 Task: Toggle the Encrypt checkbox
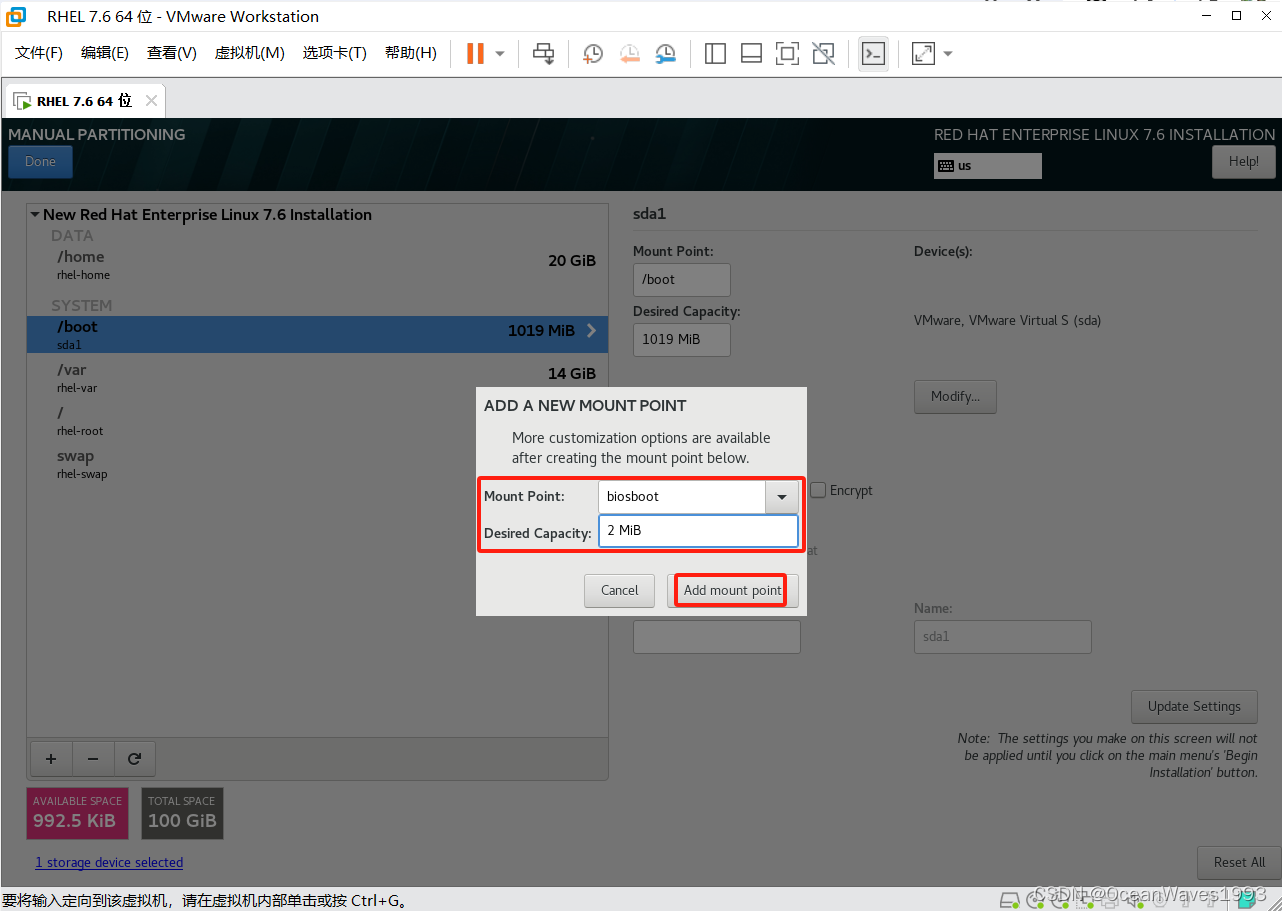point(818,490)
